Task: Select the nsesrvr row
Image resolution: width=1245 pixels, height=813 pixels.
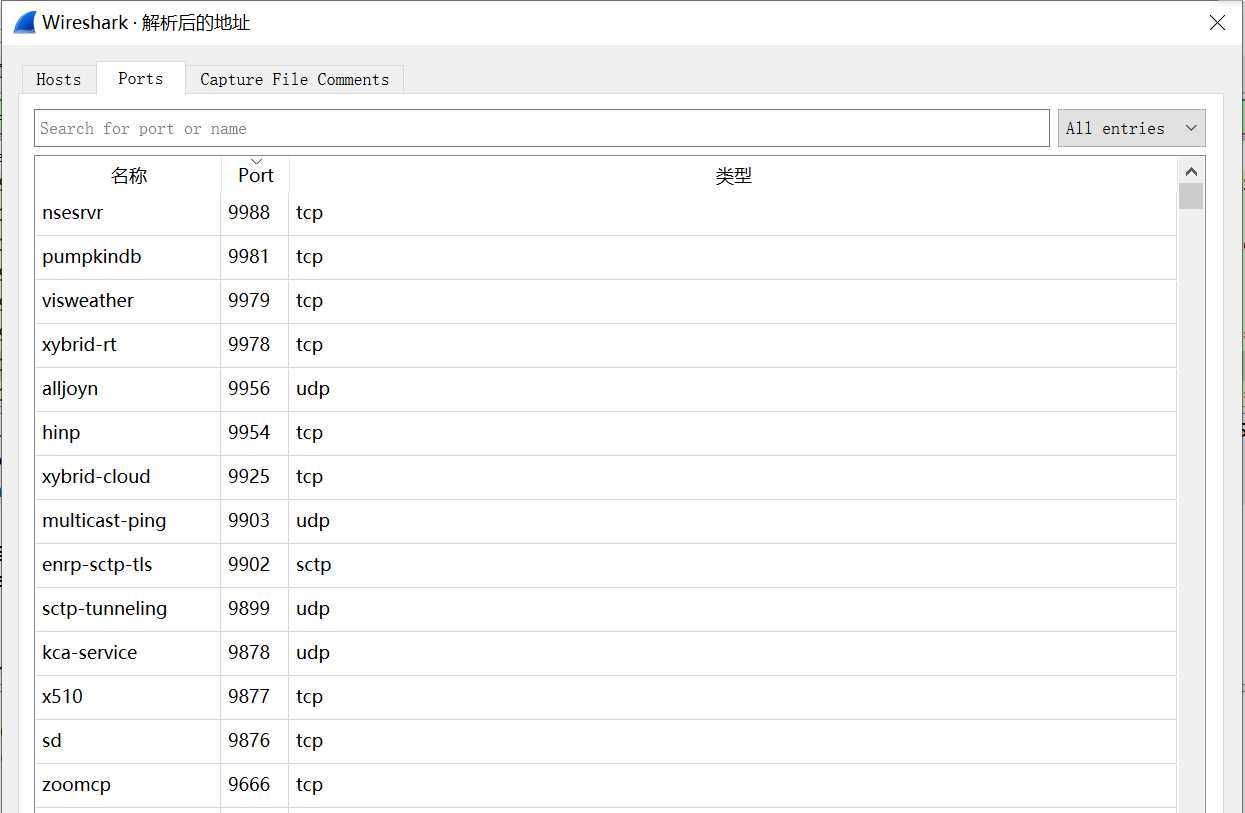Action: pos(72,213)
